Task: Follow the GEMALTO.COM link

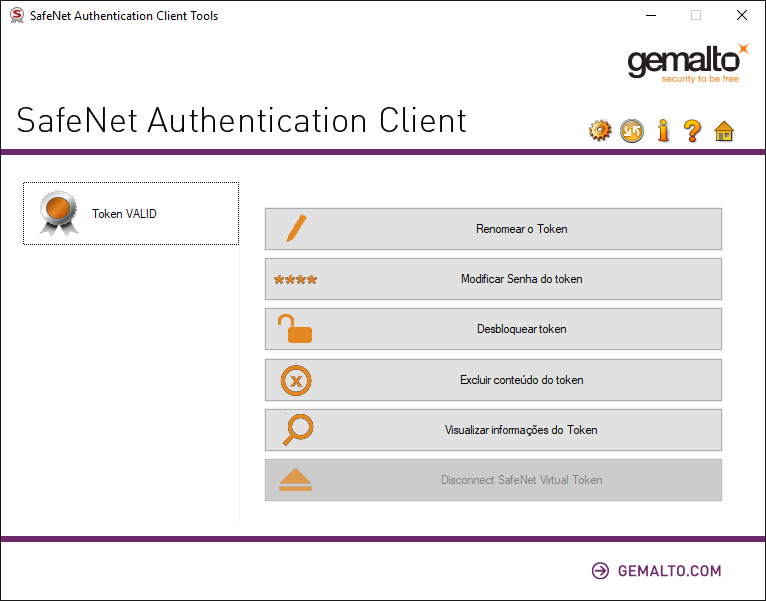Action: [x=656, y=571]
